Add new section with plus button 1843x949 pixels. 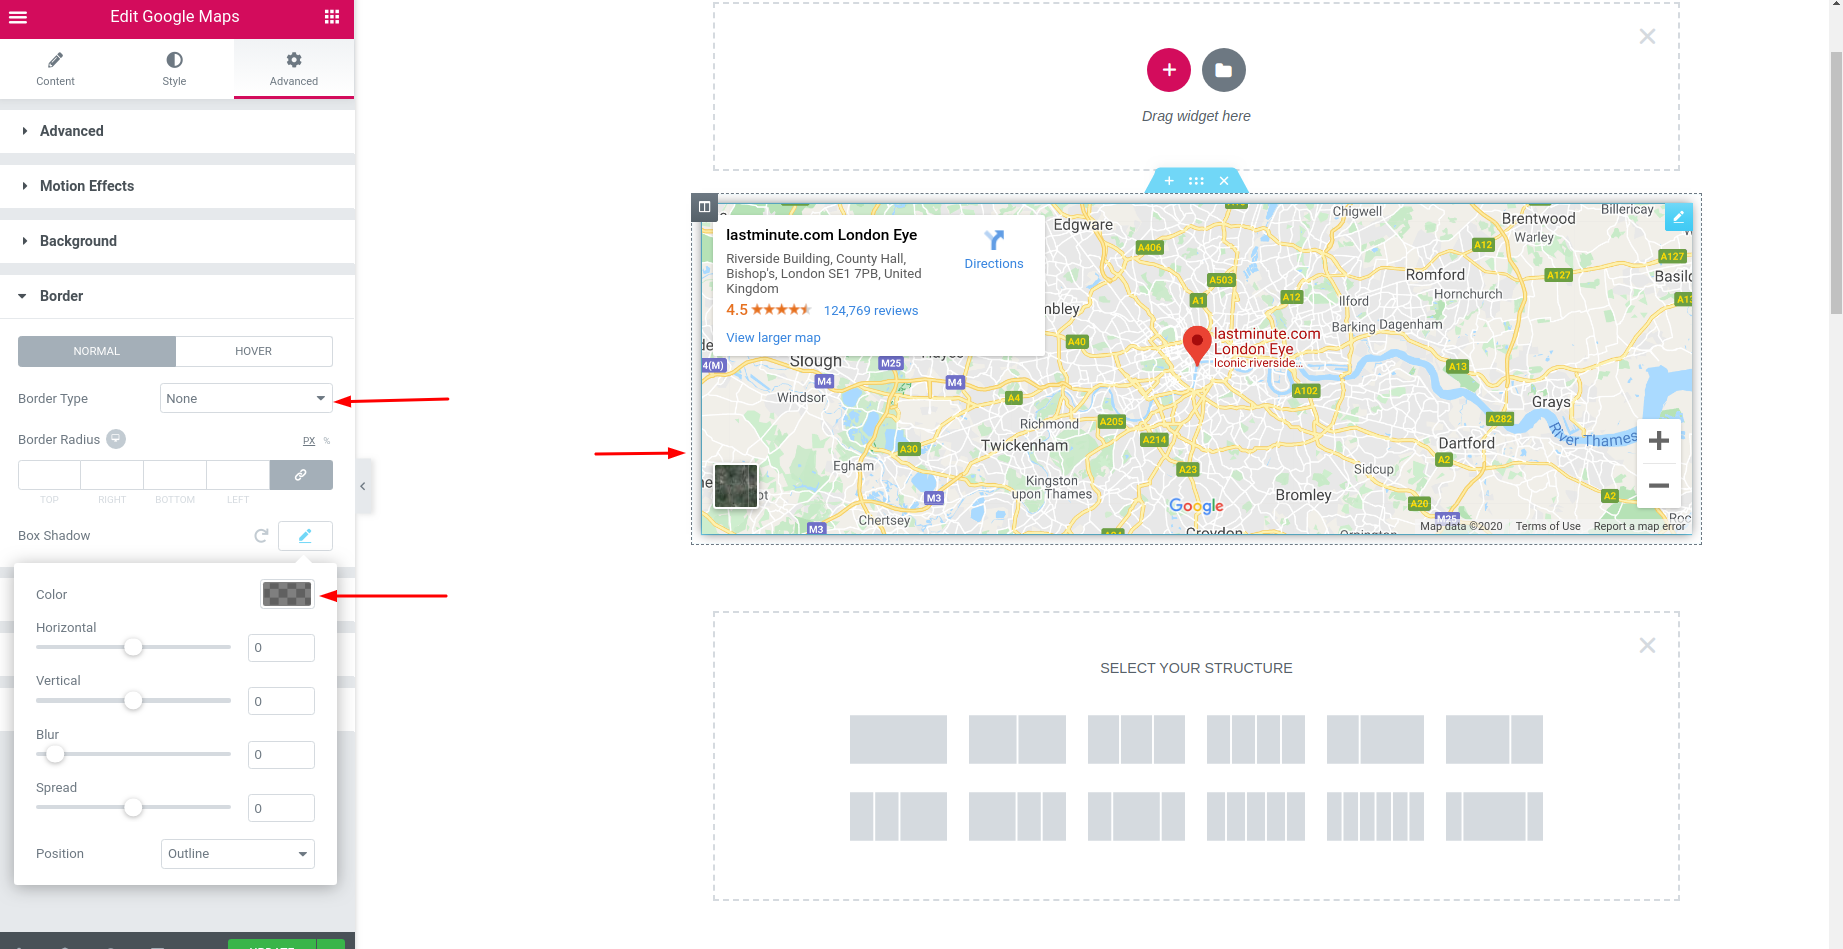point(1169,70)
